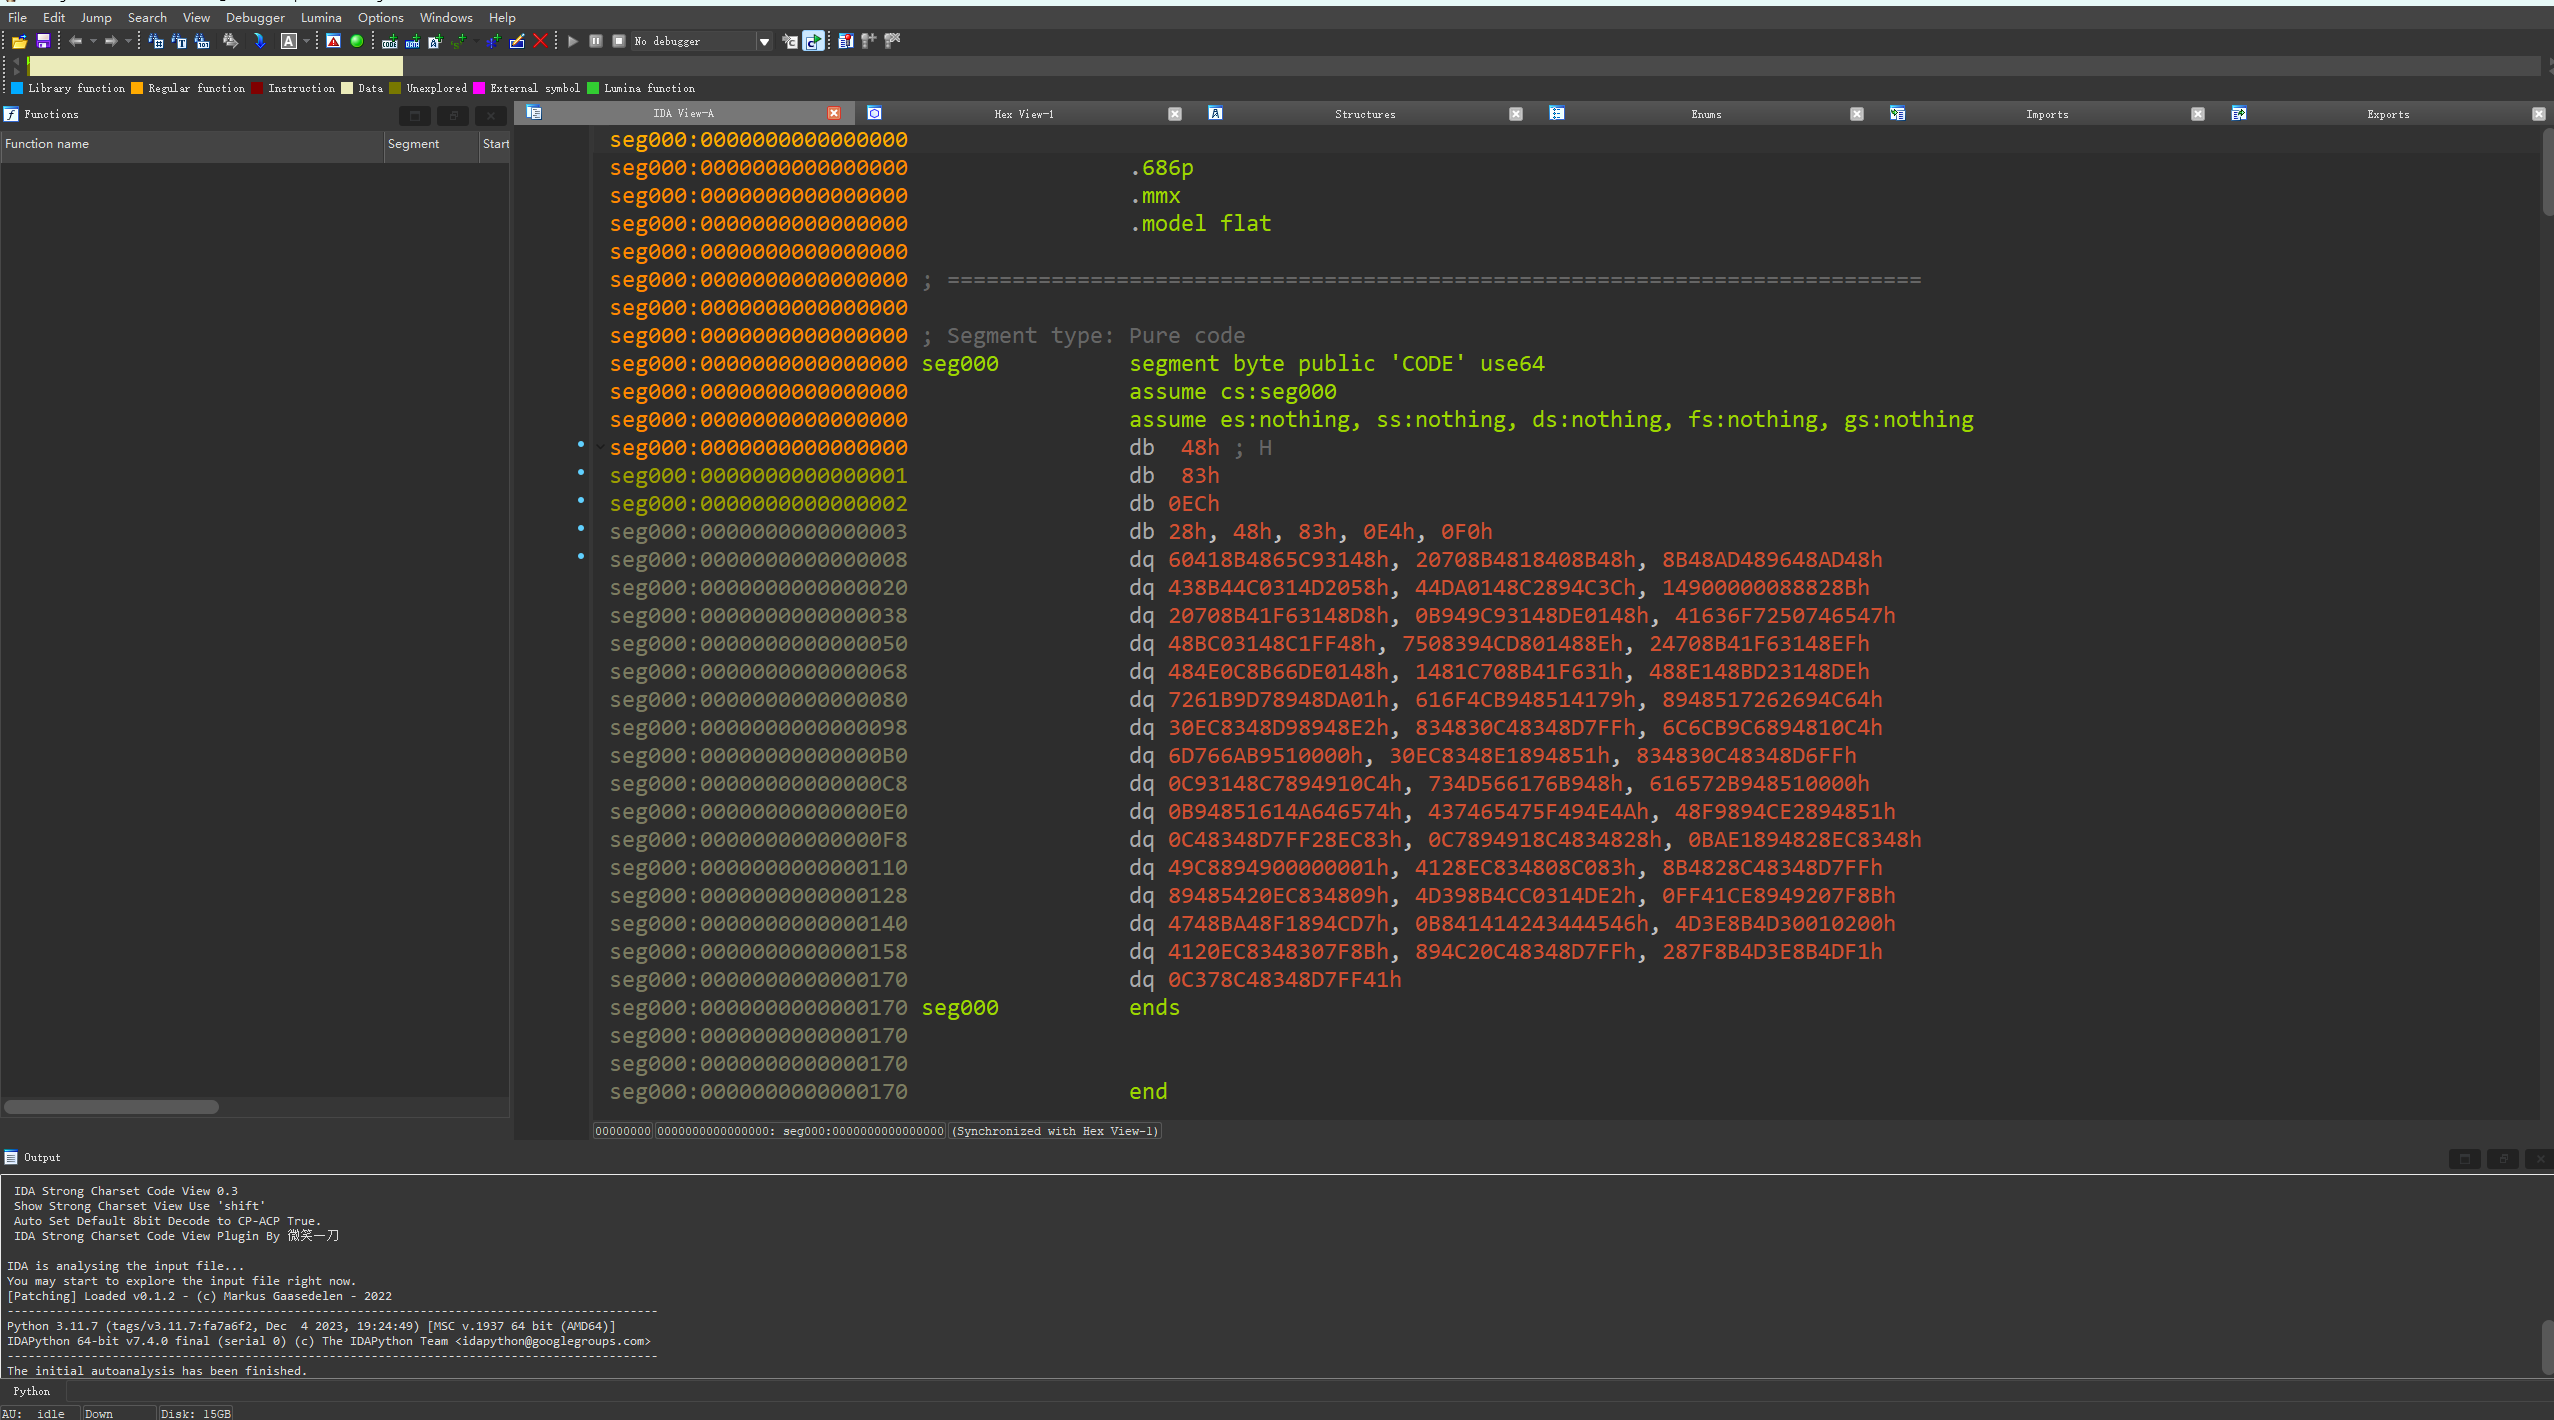Convert to code with the CODE+ icon

(x=389, y=41)
